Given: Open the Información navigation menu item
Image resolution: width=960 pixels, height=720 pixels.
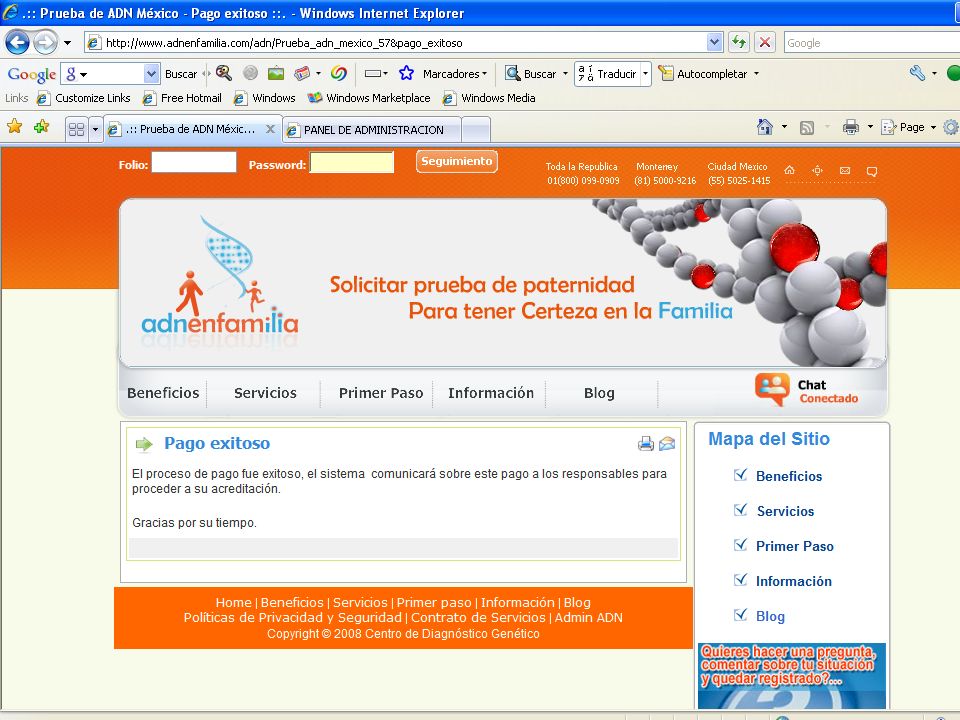Looking at the screenshot, I should coord(491,393).
